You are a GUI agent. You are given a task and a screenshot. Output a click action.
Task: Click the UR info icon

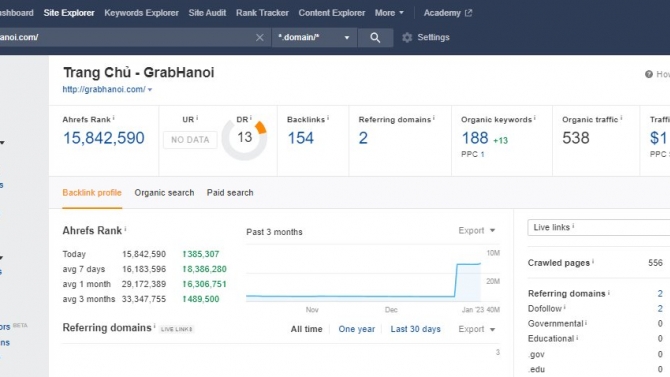tap(197, 118)
